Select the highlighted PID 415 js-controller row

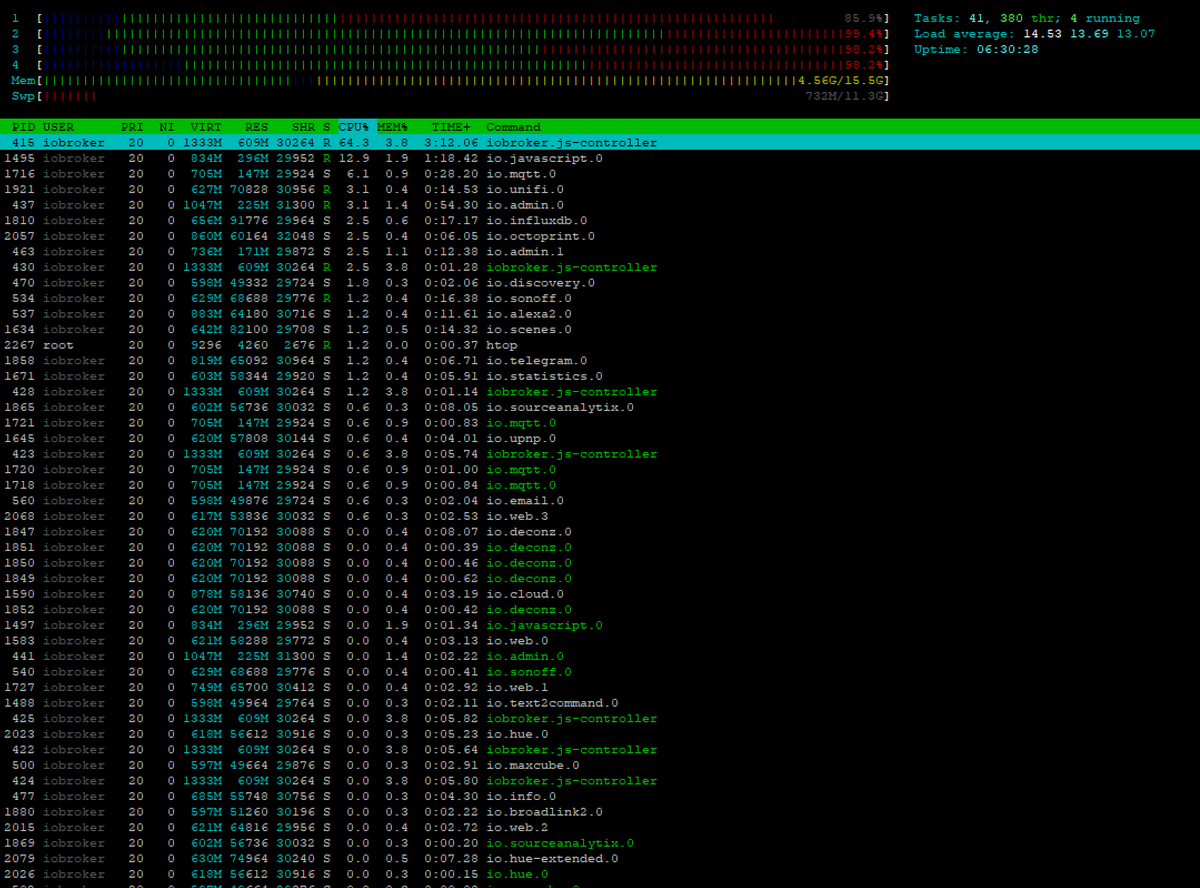(600, 142)
